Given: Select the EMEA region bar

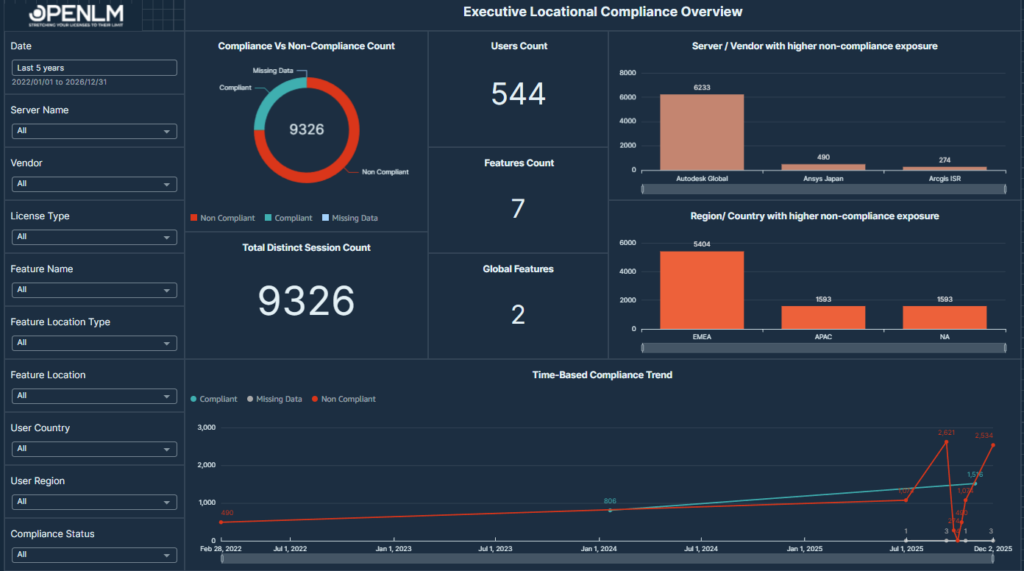Looking at the screenshot, I should (x=701, y=290).
